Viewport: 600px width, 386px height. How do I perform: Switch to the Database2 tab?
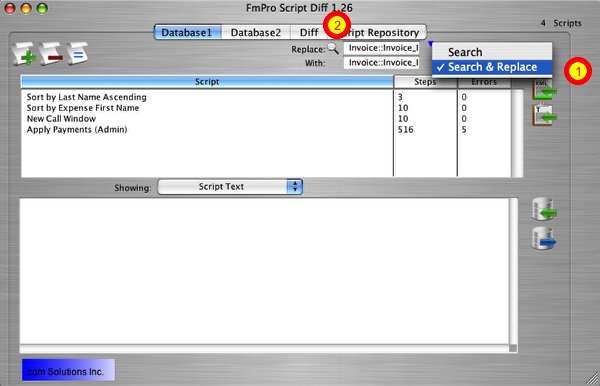pyautogui.click(x=256, y=33)
